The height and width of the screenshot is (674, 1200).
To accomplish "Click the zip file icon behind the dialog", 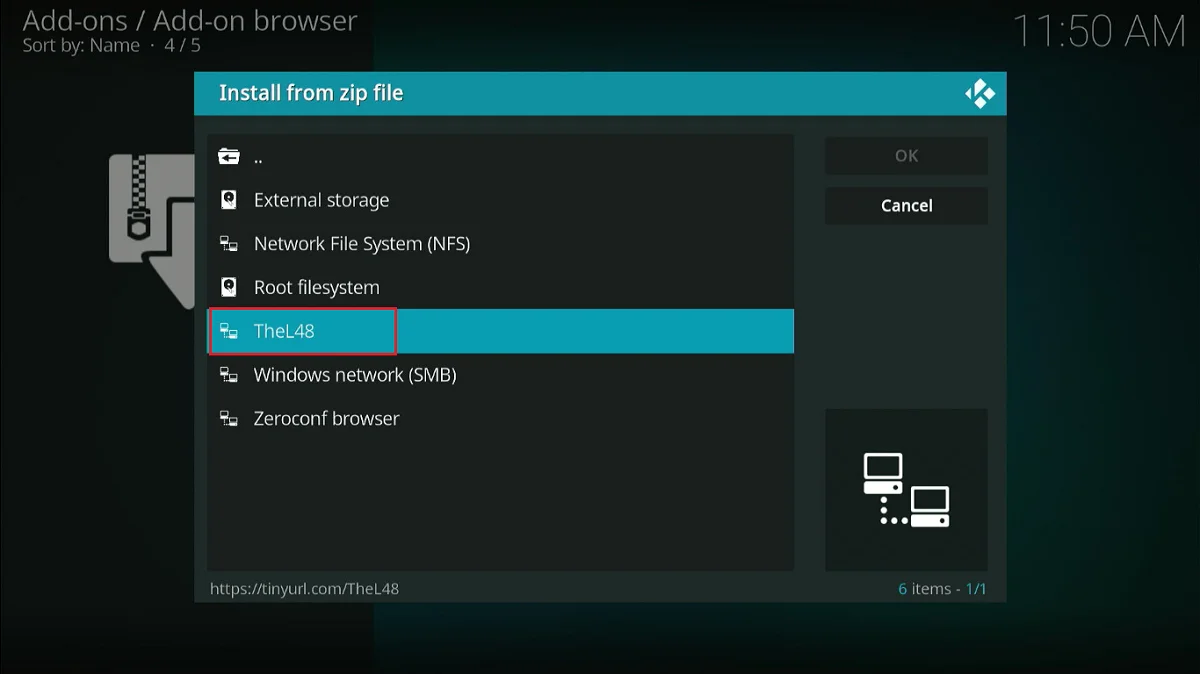I will coord(152,230).
